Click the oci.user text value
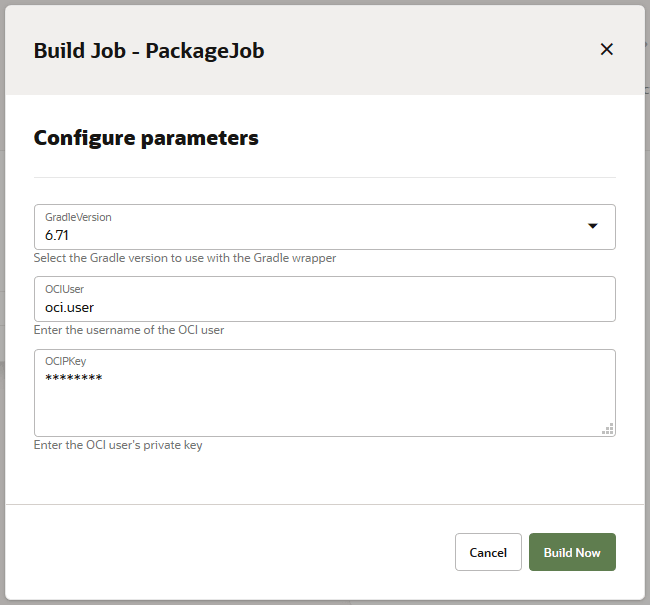Screen dimensions: 650x605 (69, 308)
